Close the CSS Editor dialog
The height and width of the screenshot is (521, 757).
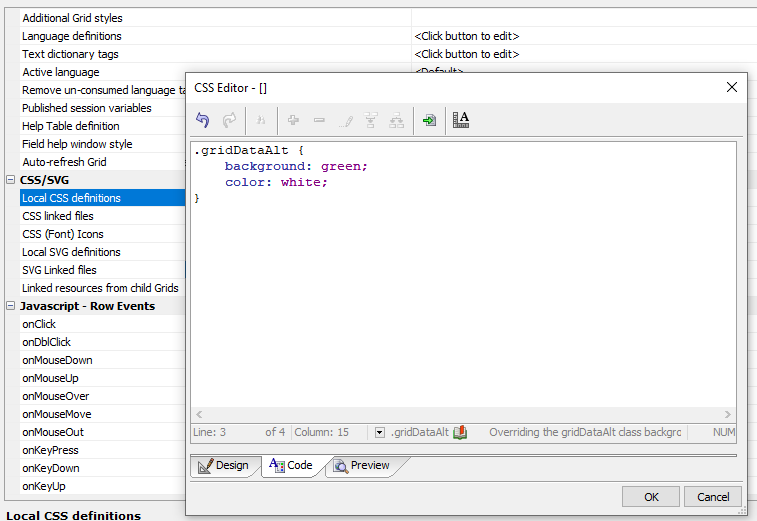pyautogui.click(x=731, y=87)
